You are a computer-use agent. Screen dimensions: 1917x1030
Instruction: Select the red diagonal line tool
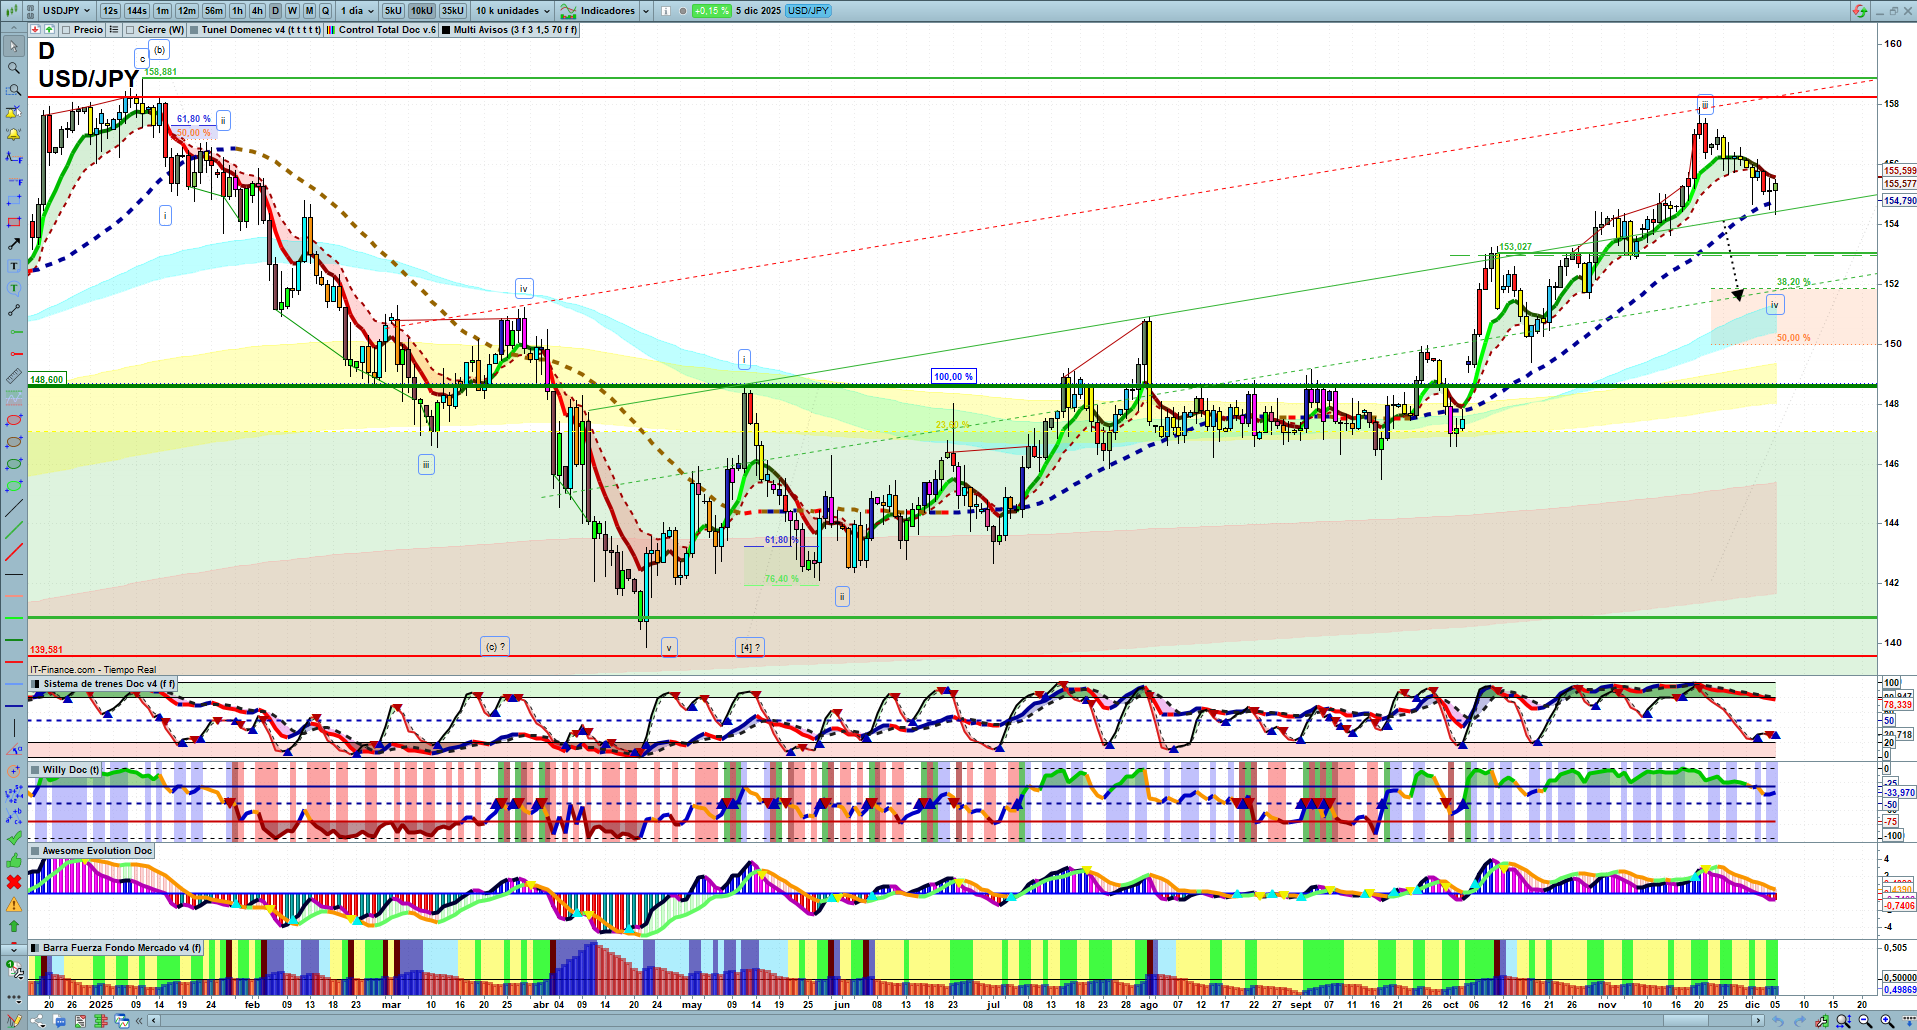(14, 552)
